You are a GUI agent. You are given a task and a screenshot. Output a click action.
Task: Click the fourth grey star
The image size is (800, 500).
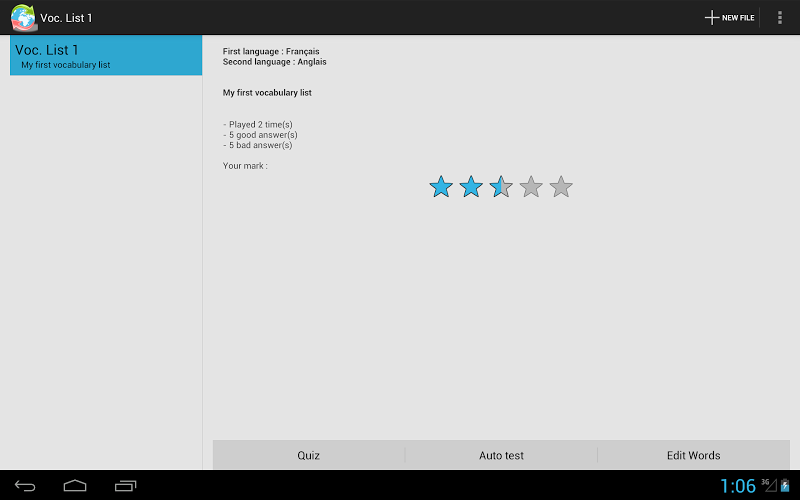point(531,187)
